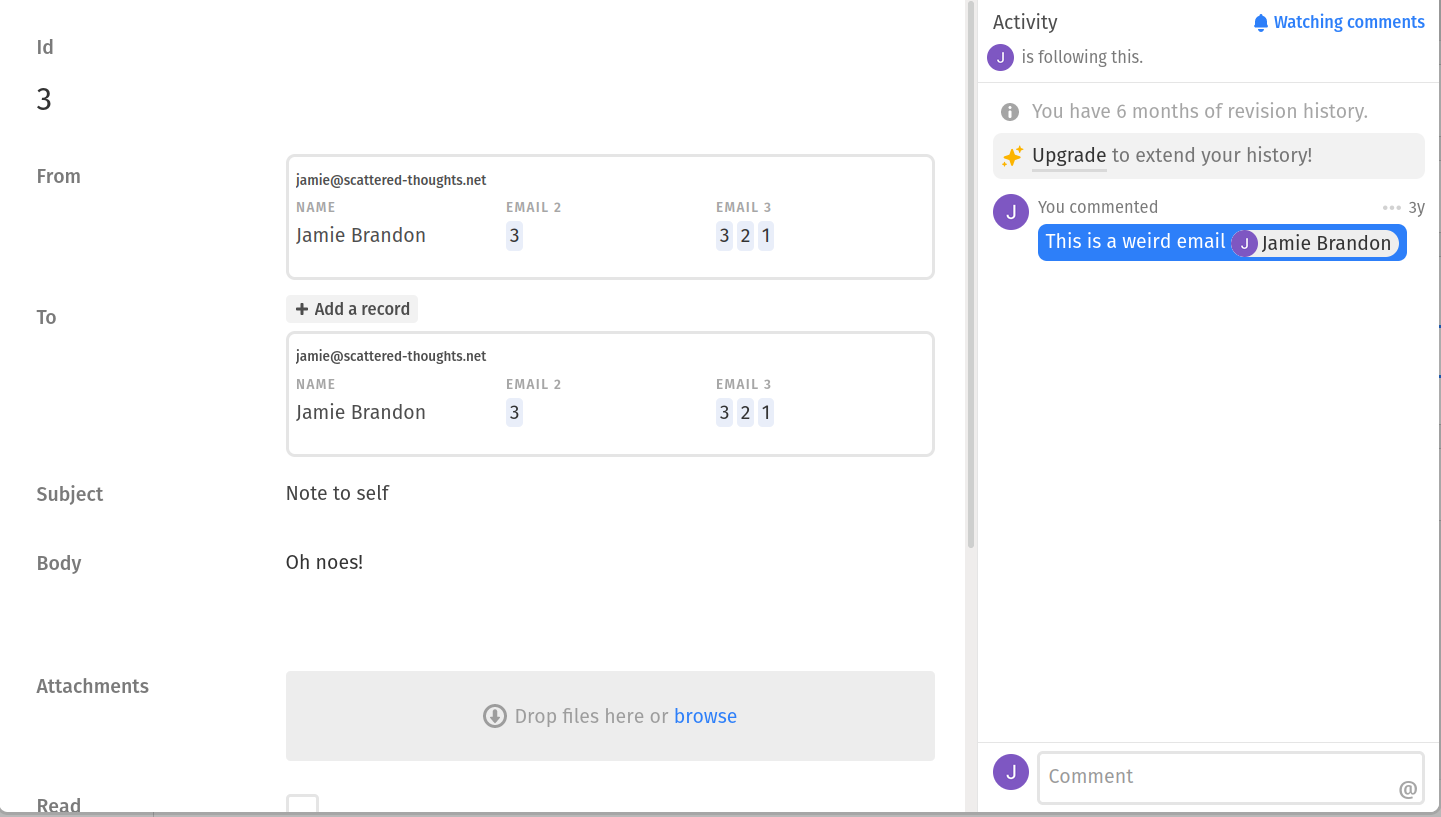The width and height of the screenshot is (1441, 817).
Task: Click Email 3 chip '3' in To record
Action: [724, 412]
